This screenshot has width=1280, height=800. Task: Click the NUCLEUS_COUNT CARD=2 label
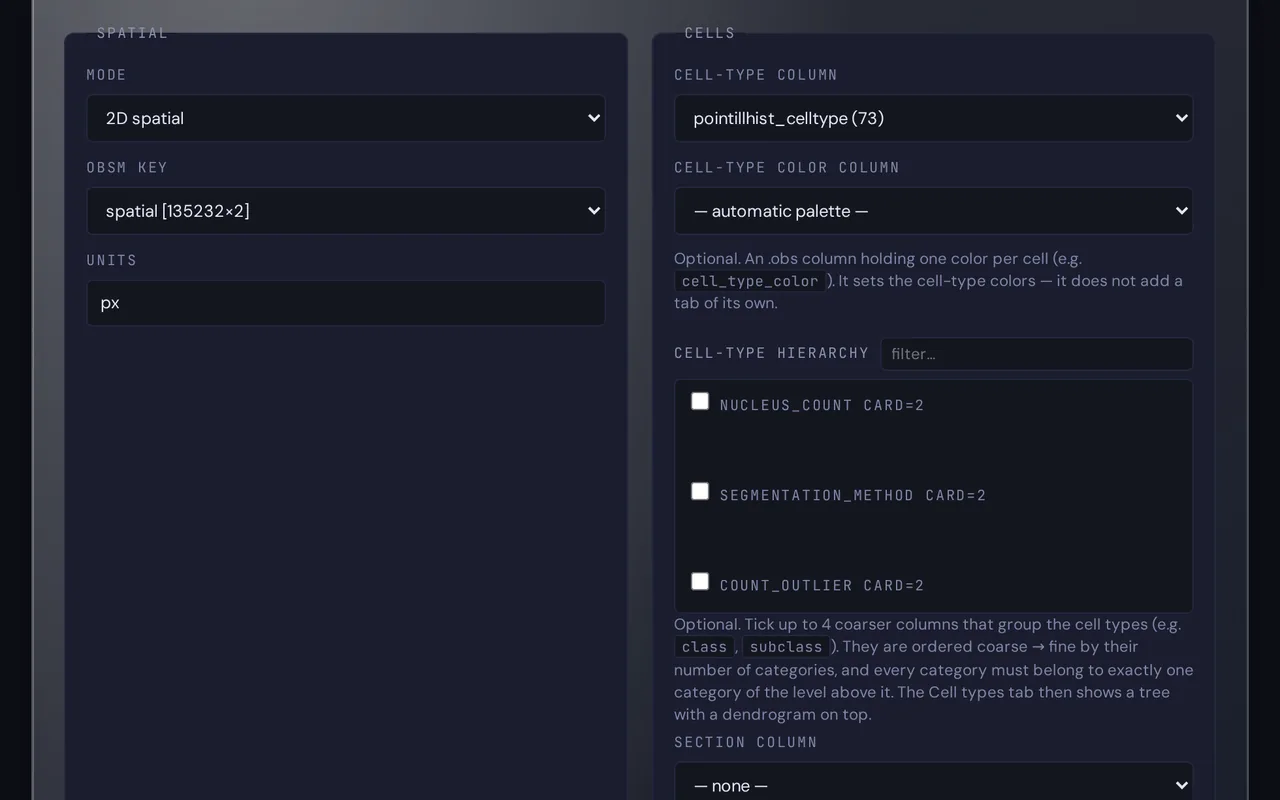click(x=822, y=405)
